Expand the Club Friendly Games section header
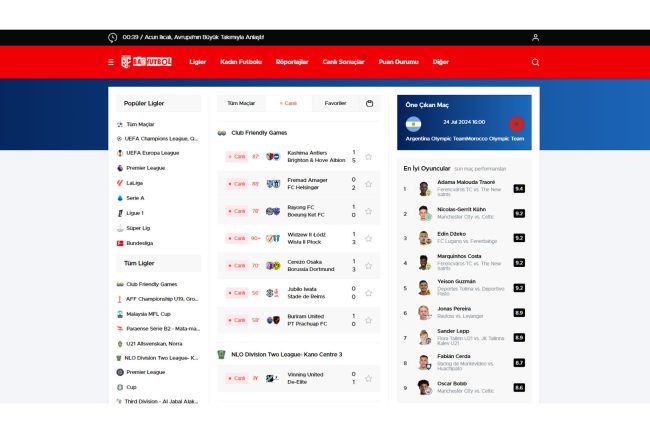Image resolution: width=650 pixels, height=433 pixels. (259, 132)
